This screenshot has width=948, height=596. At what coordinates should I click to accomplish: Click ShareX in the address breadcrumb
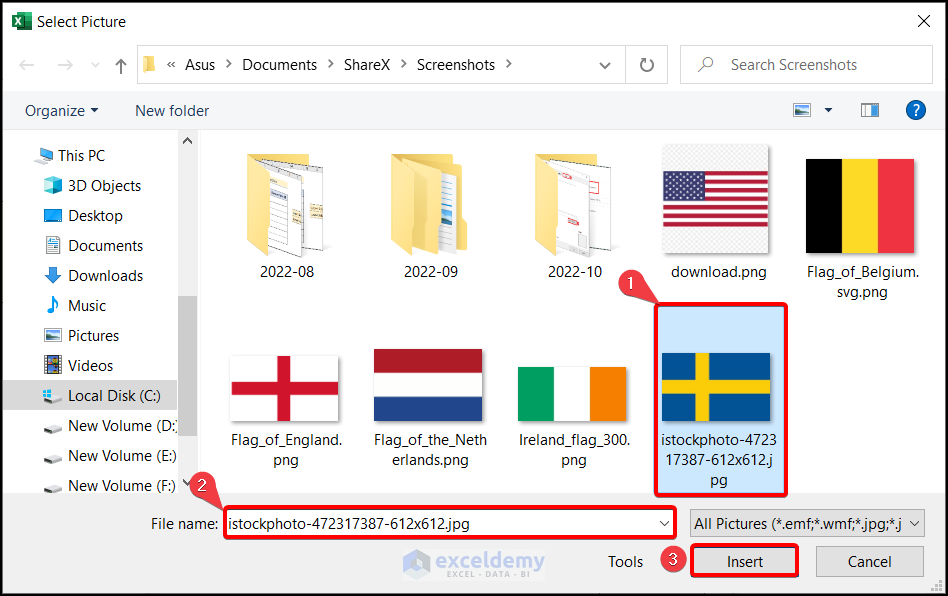click(x=366, y=65)
